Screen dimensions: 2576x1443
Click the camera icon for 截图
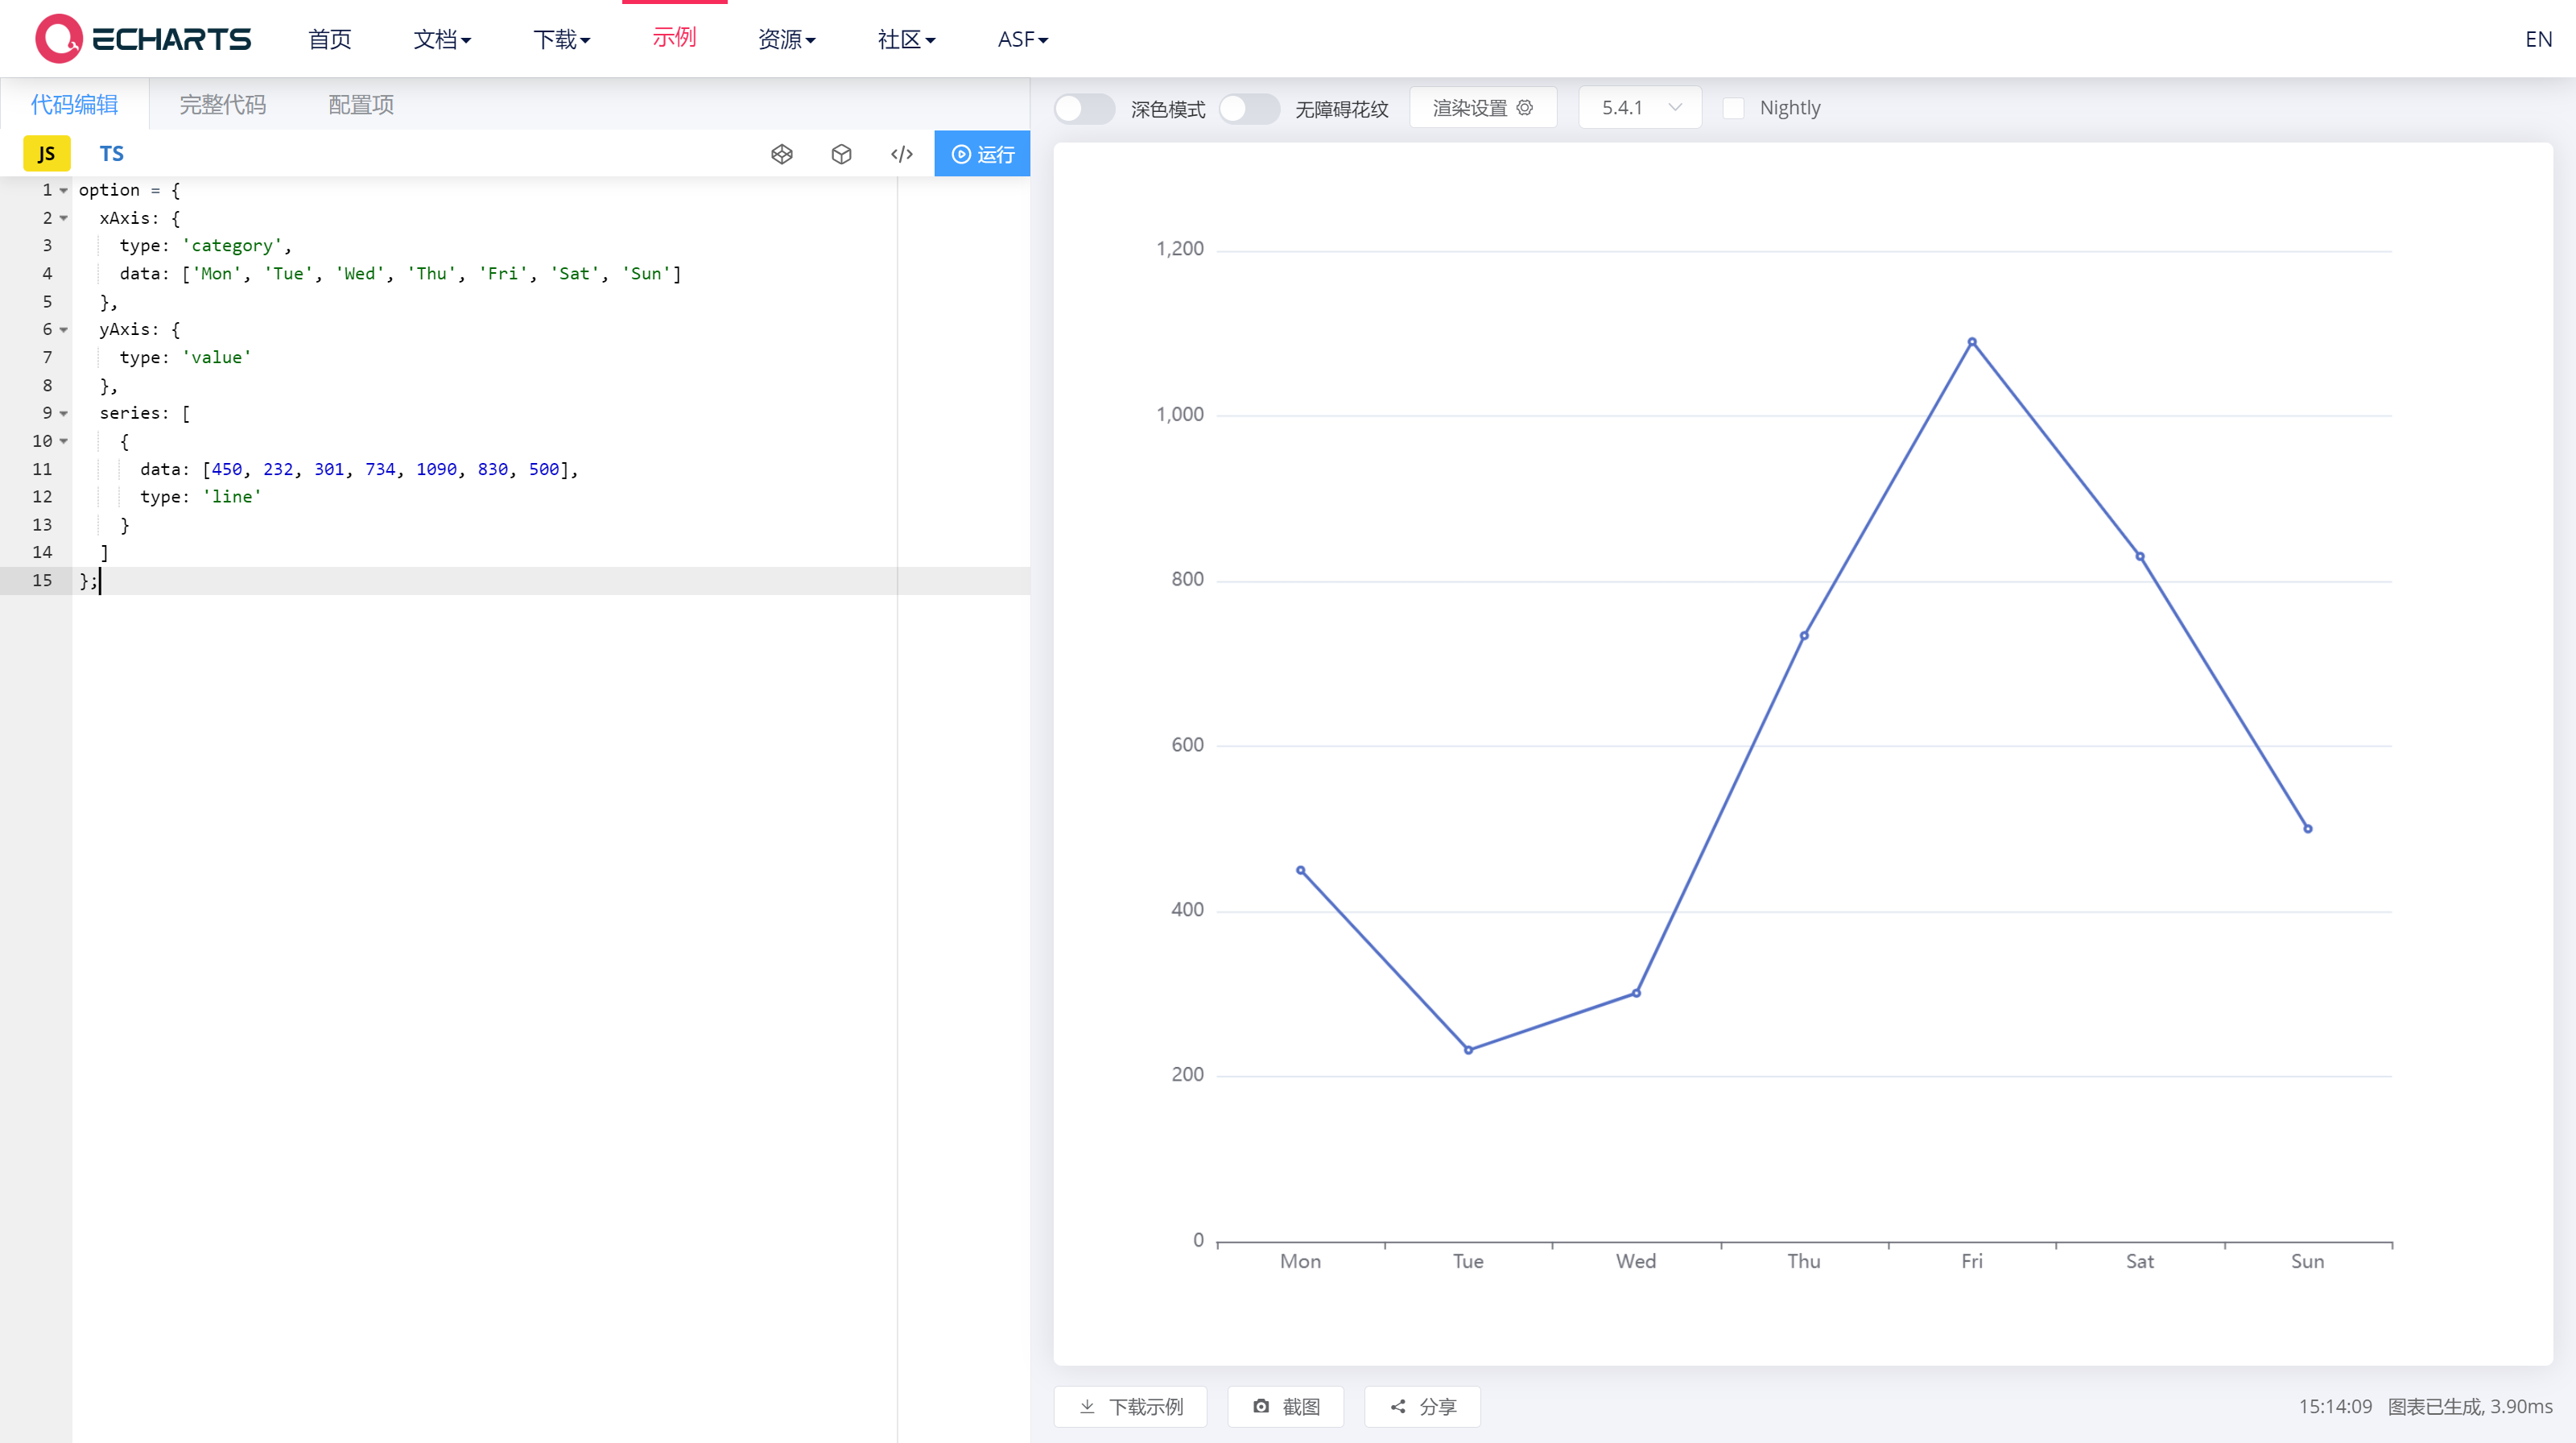(1261, 1406)
